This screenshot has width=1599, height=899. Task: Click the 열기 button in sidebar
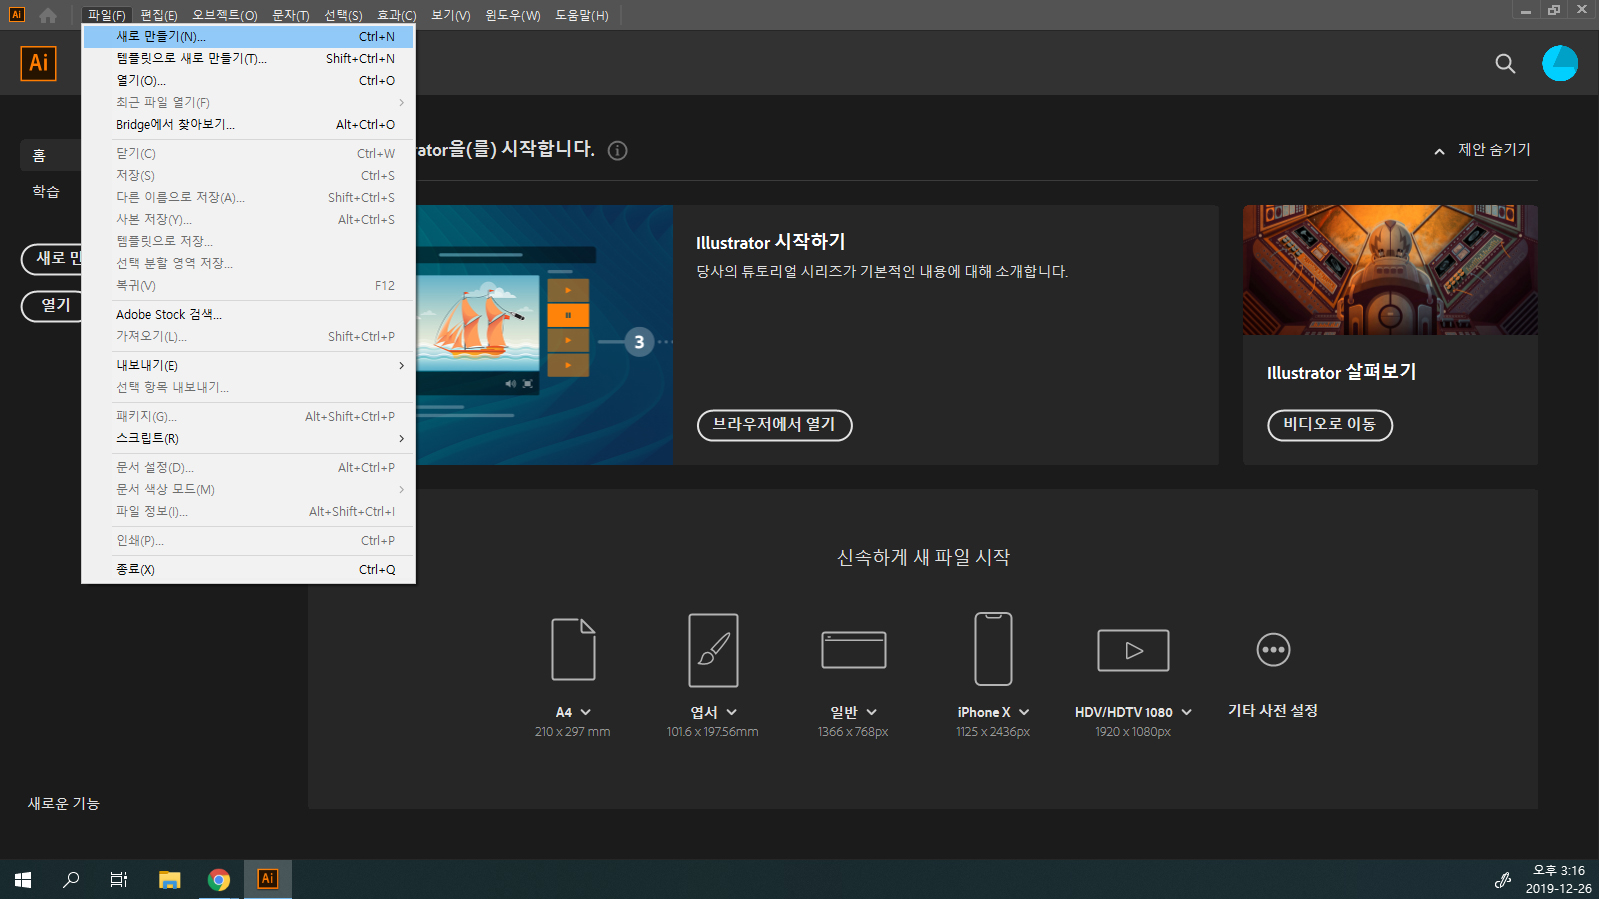52,306
